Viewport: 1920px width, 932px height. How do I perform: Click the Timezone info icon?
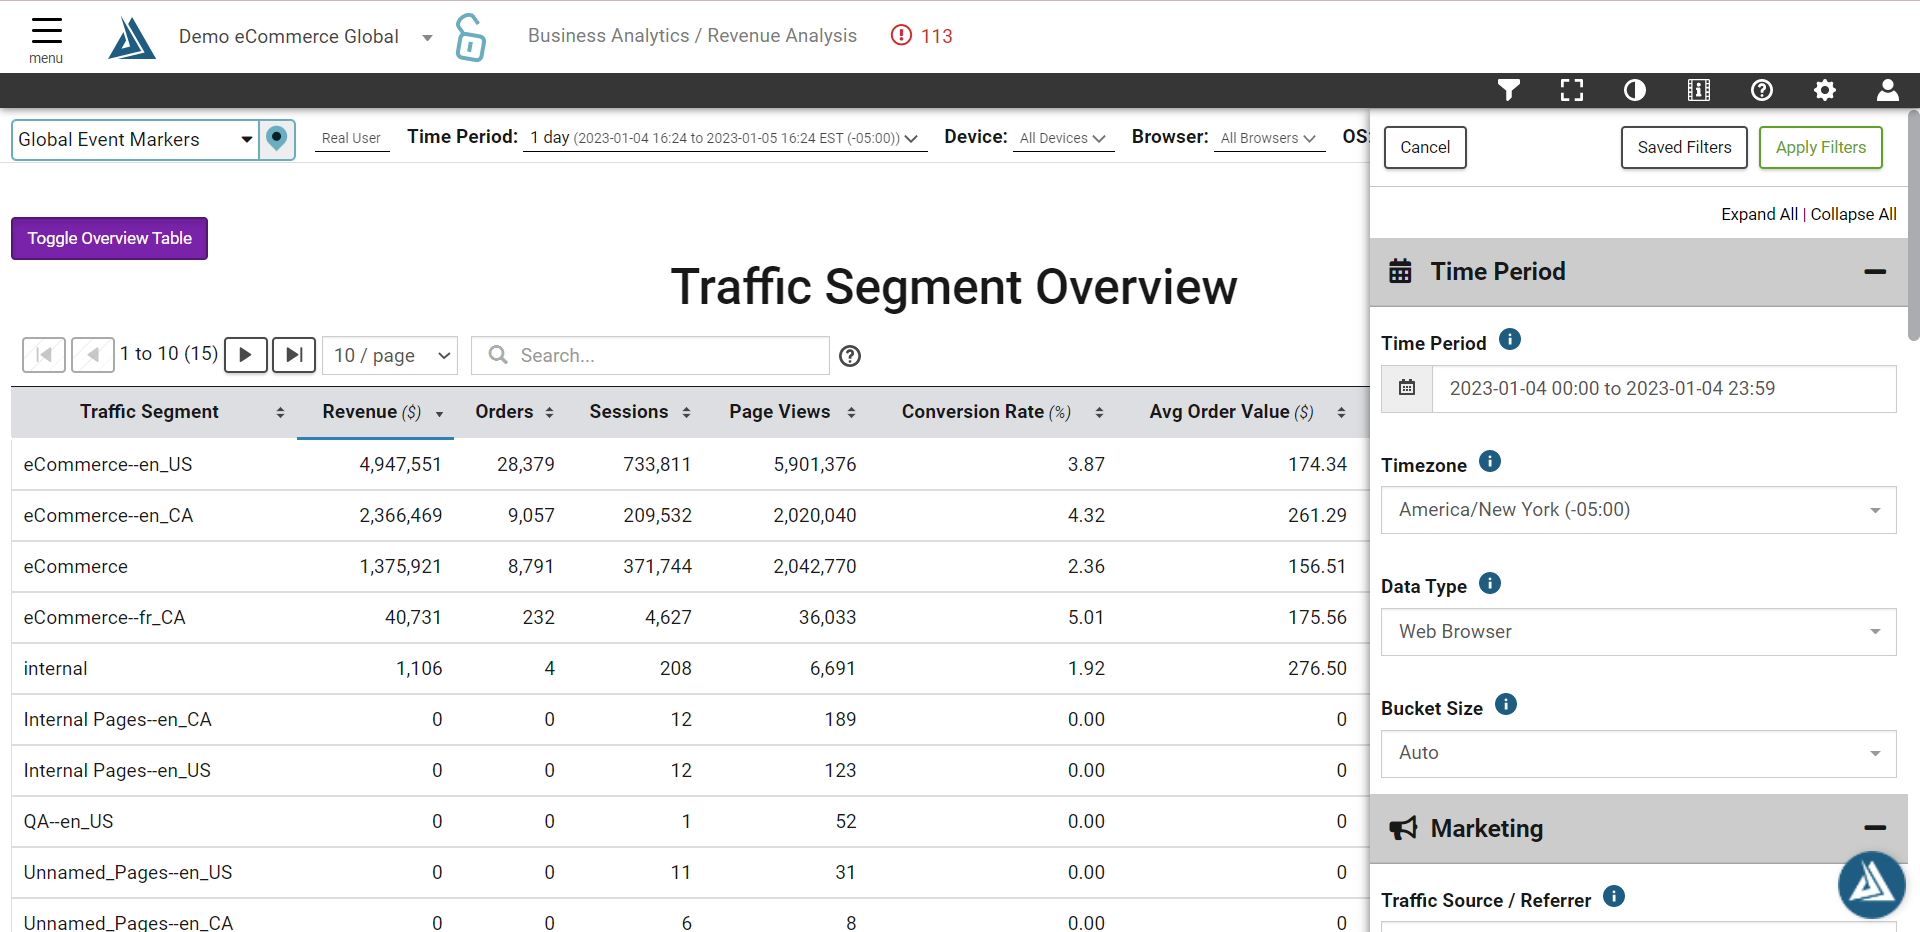pyautogui.click(x=1490, y=461)
